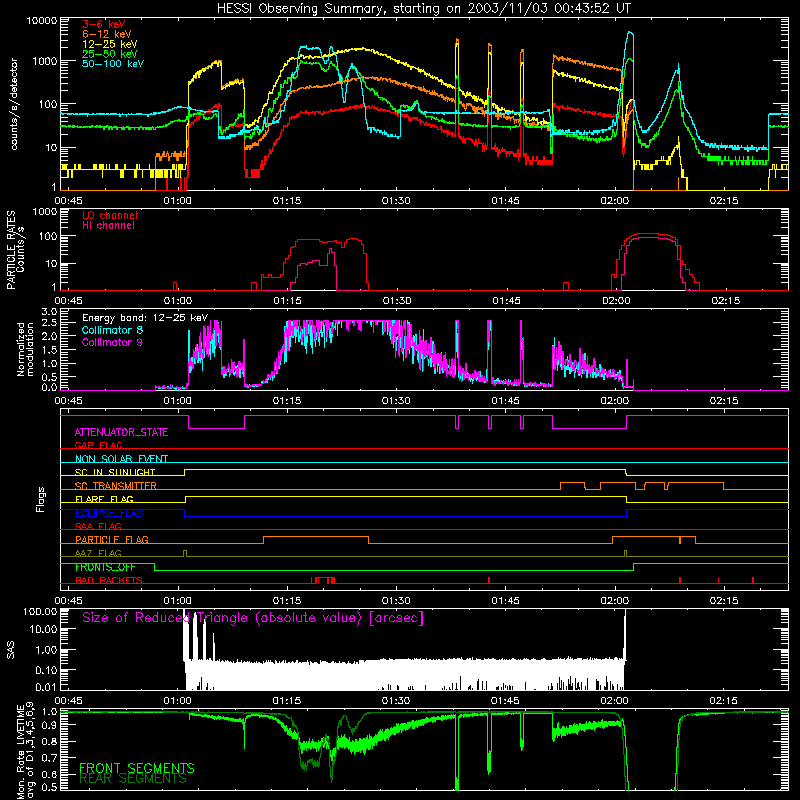Select the cyan '50-100 keV' legend label

(x=113, y=64)
